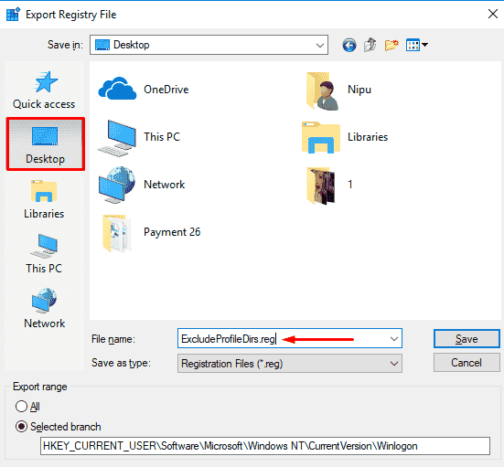Viewport: 504px width, 467px height.
Task: Click the Cancel button
Action: [467, 363]
